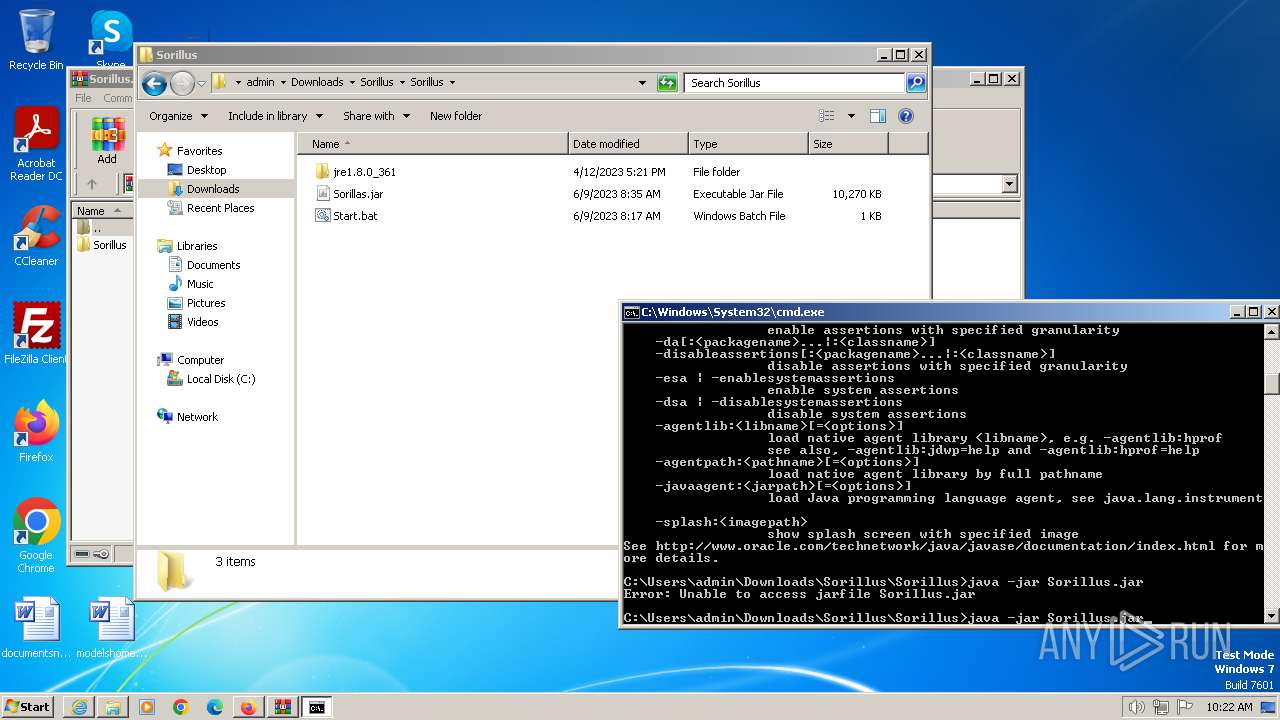This screenshot has height=720, width=1280.
Task: Click the Explorer Back navigation arrow
Action: [154, 83]
